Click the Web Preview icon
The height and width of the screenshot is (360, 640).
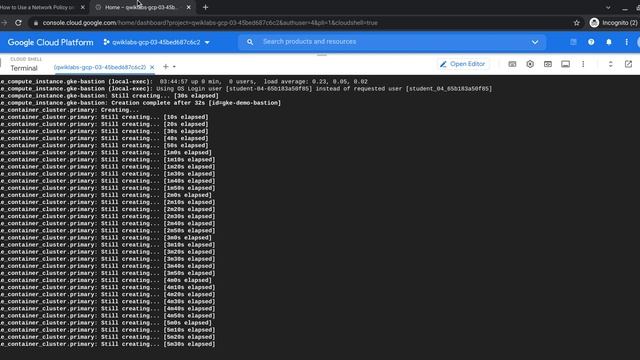coord(548,64)
